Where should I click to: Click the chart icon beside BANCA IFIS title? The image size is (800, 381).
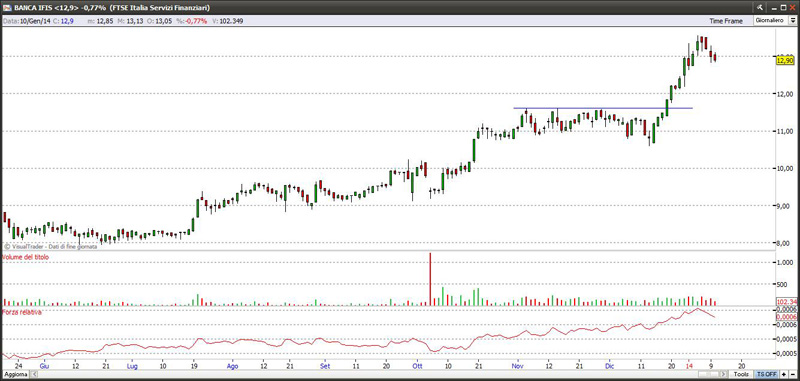(6, 7)
